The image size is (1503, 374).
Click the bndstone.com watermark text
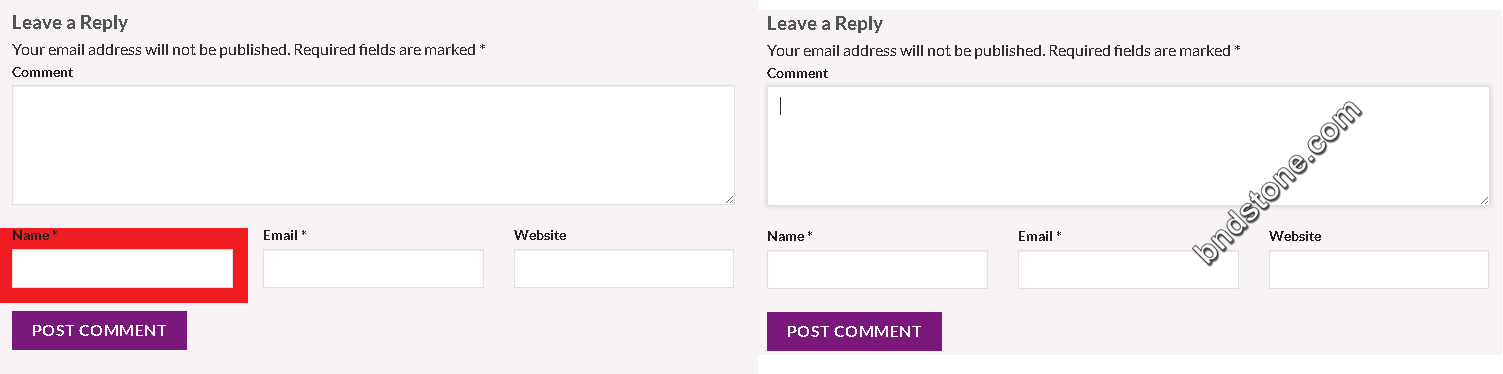pos(1279,183)
